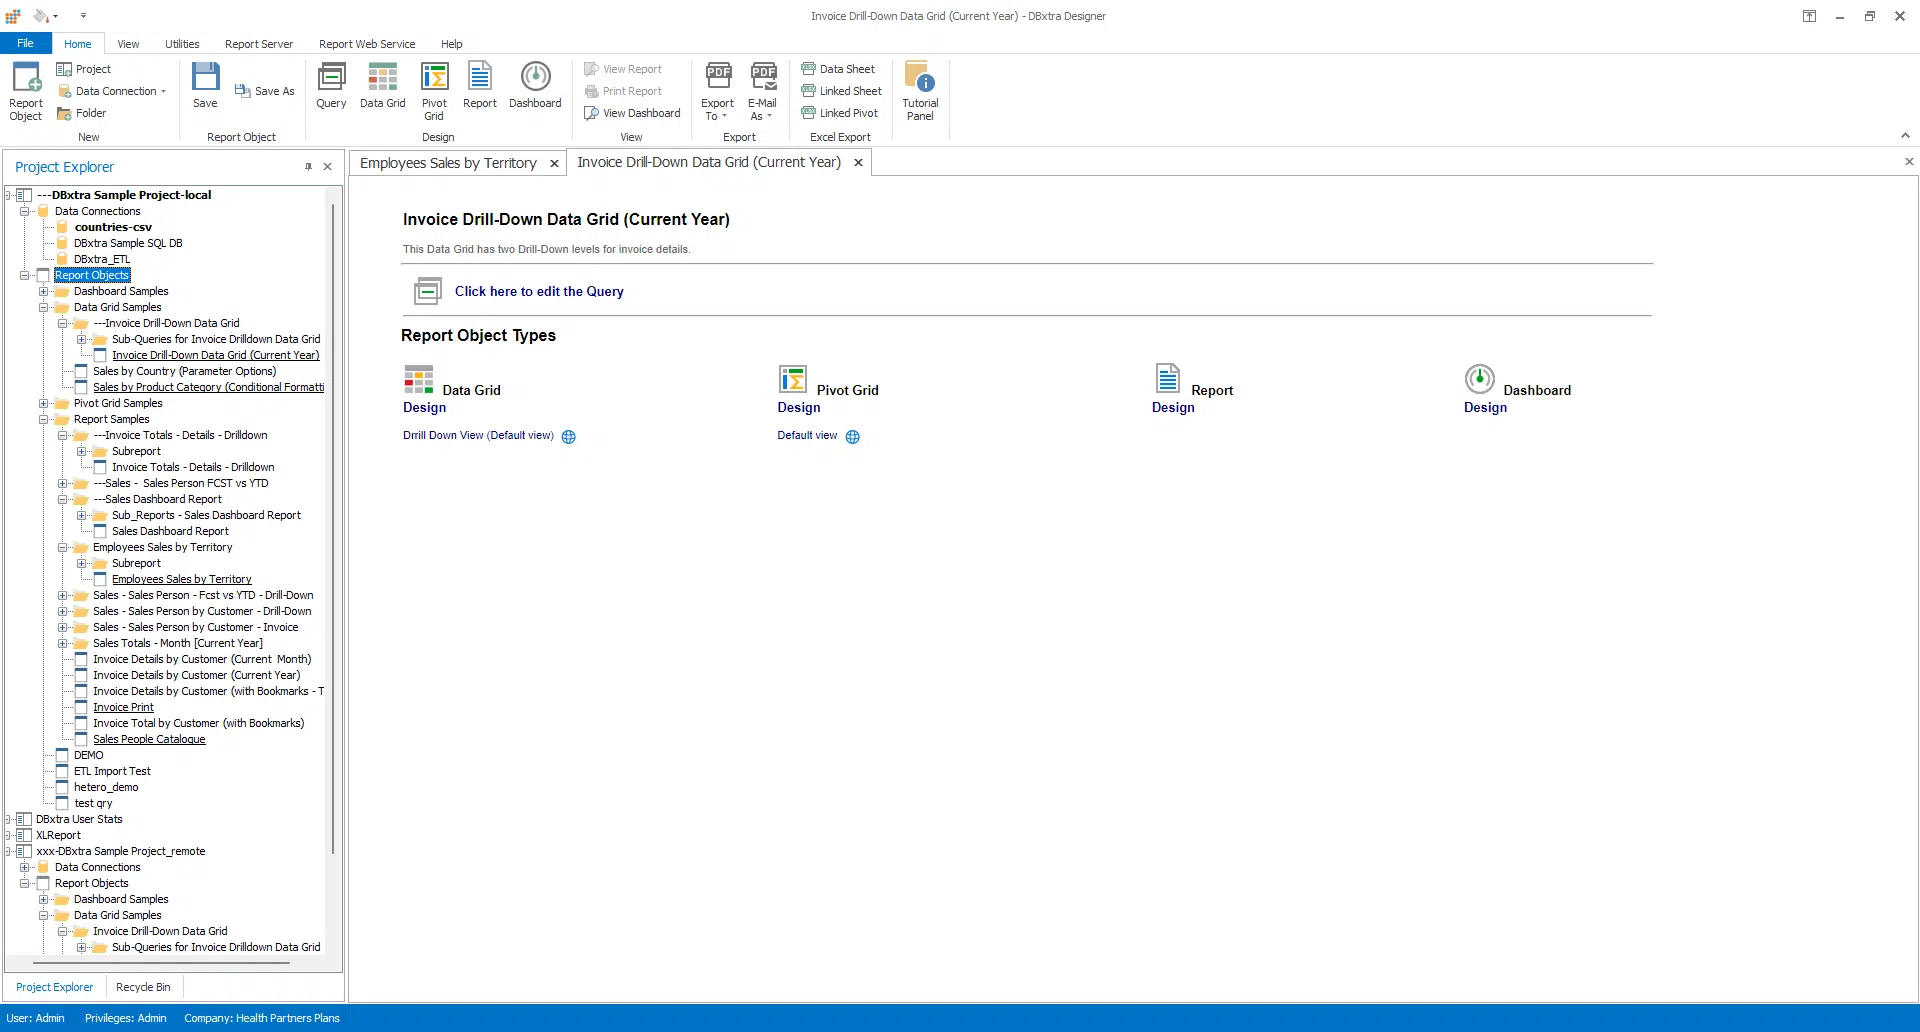Click Design link under Dashboard
1920x1032 pixels.
click(x=1485, y=407)
